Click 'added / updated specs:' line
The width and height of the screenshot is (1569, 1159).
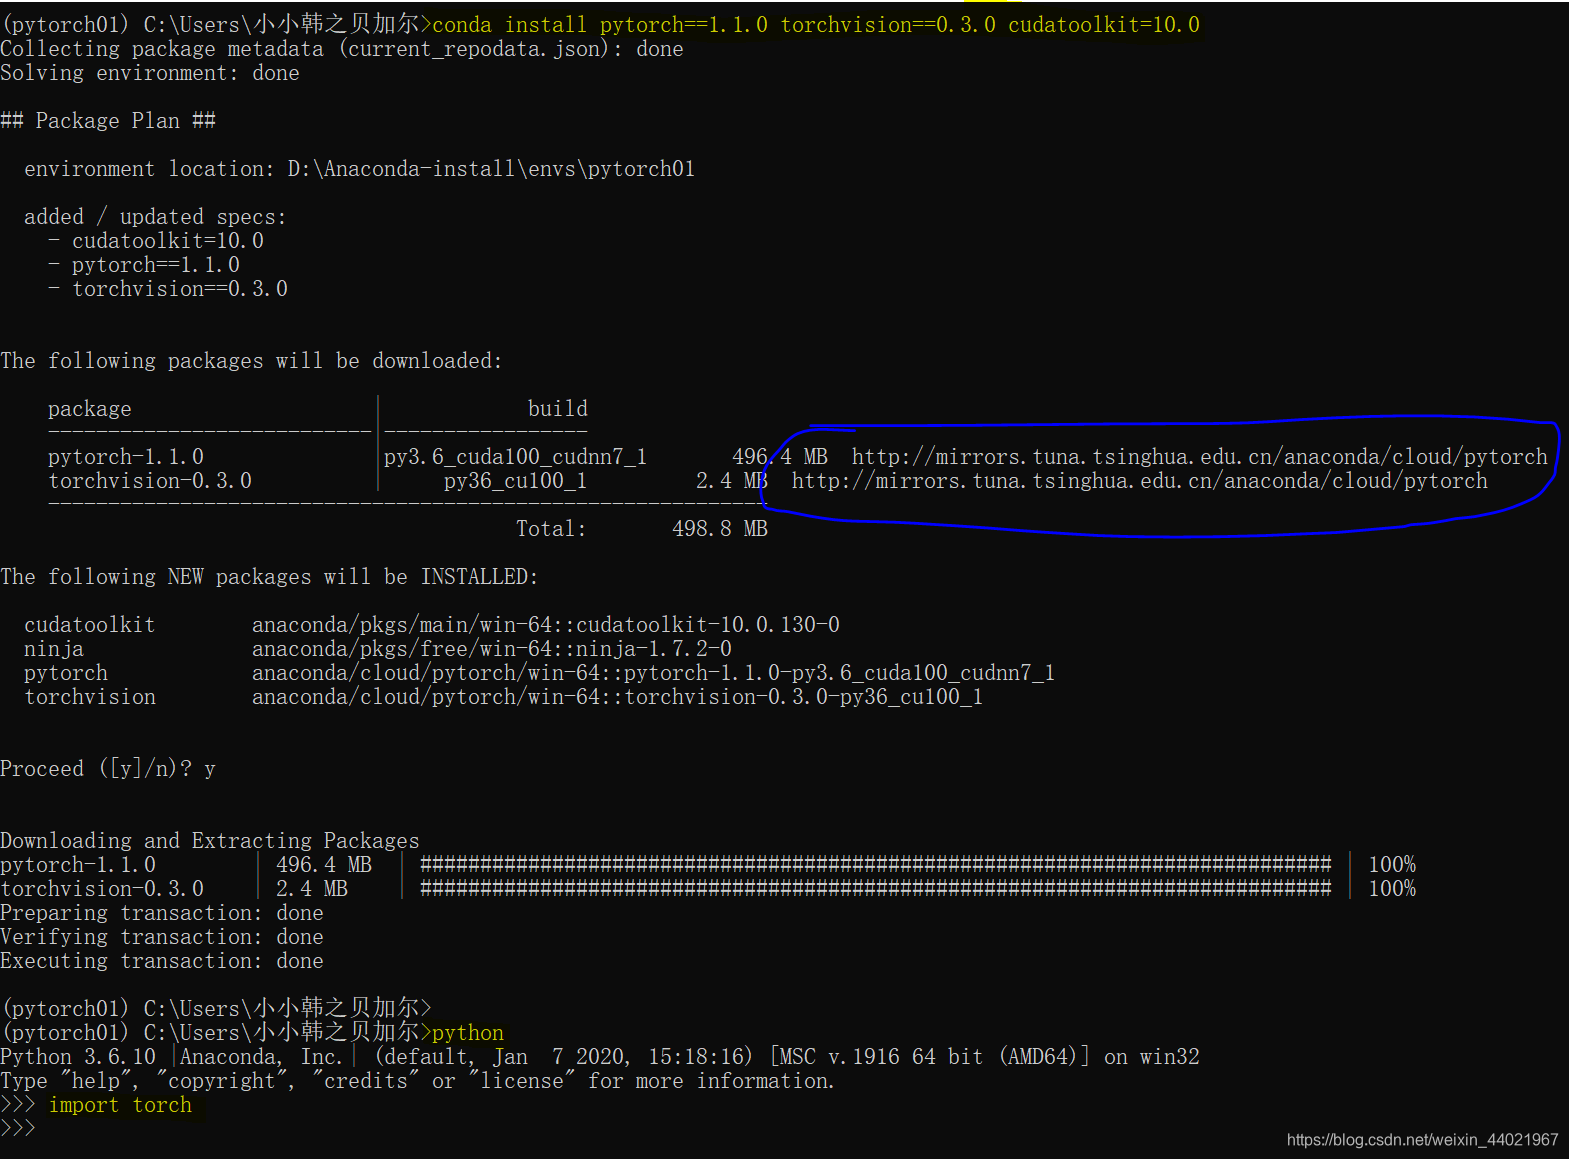click(155, 216)
